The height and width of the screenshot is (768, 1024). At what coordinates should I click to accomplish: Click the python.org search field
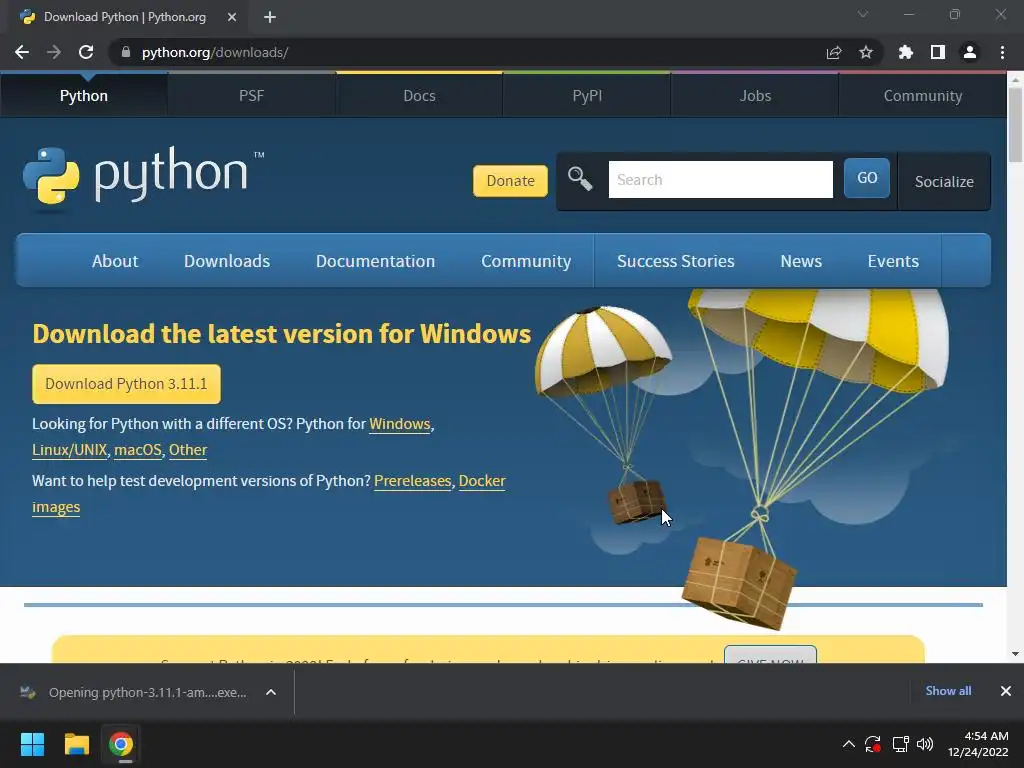coord(720,180)
